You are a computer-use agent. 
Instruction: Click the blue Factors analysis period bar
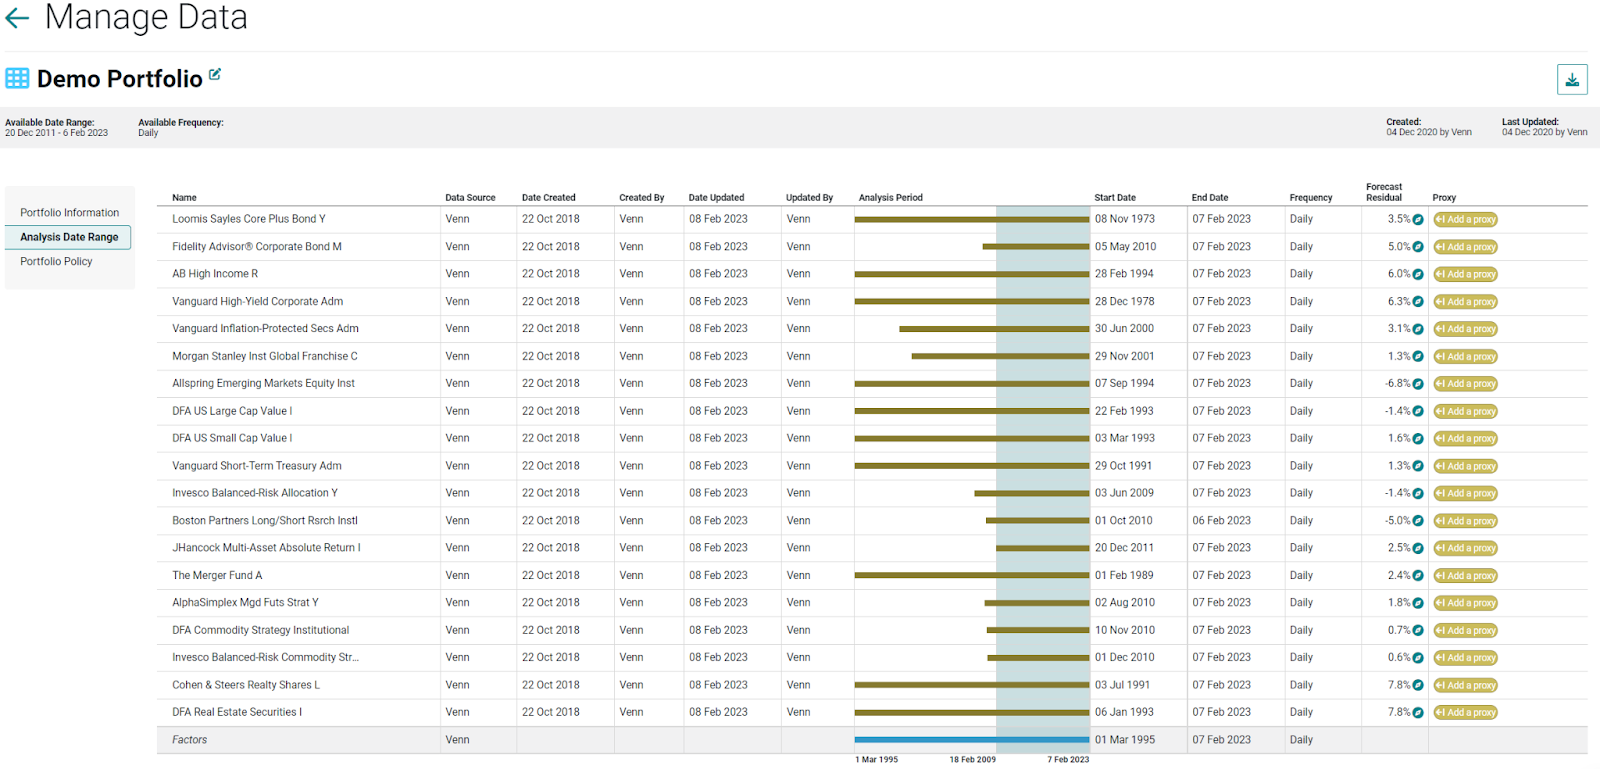[971, 740]
